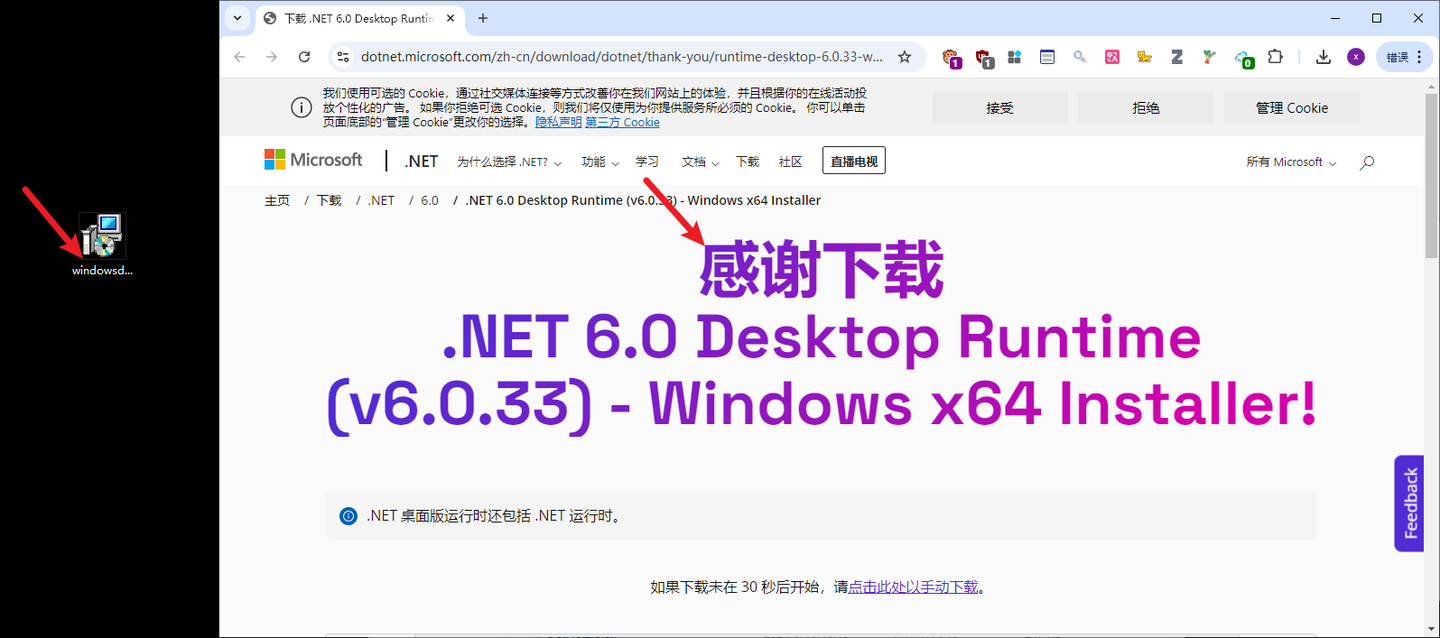Open the Feedback tab on the right edge
The image size is (1440, 638).
click(x=1408, y=503)
